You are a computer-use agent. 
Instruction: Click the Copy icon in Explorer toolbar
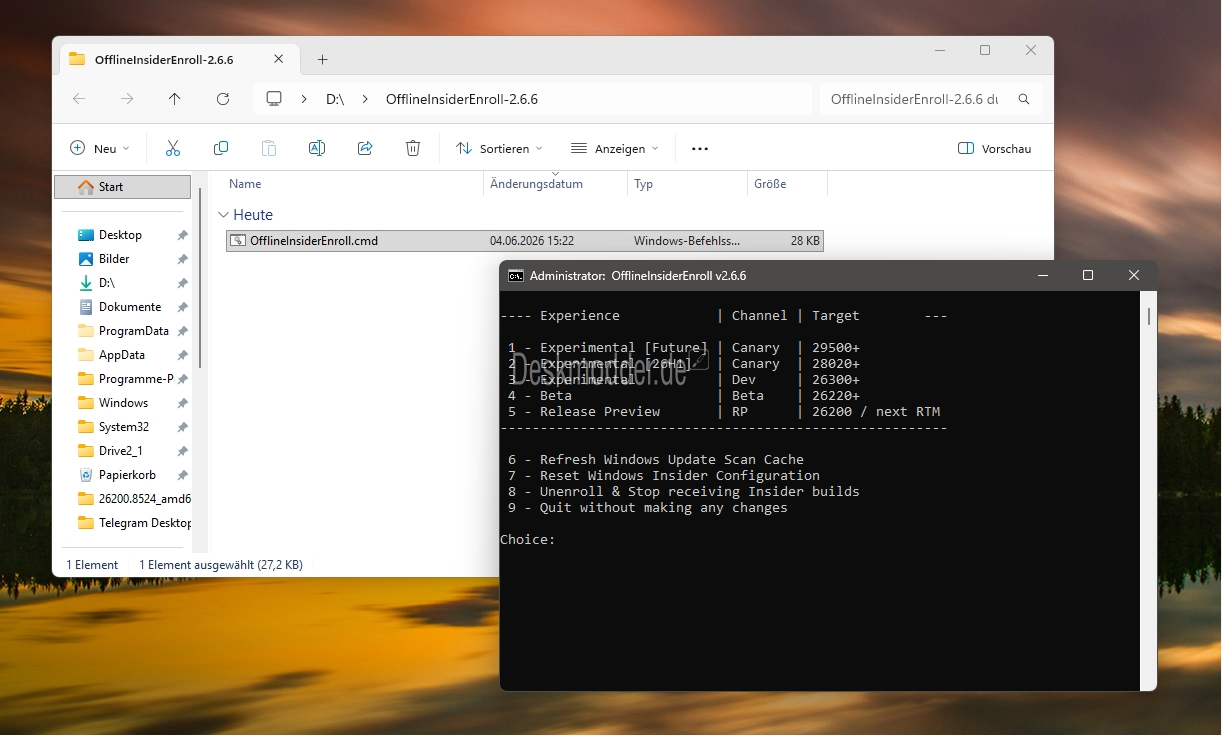tap(221, 148)
